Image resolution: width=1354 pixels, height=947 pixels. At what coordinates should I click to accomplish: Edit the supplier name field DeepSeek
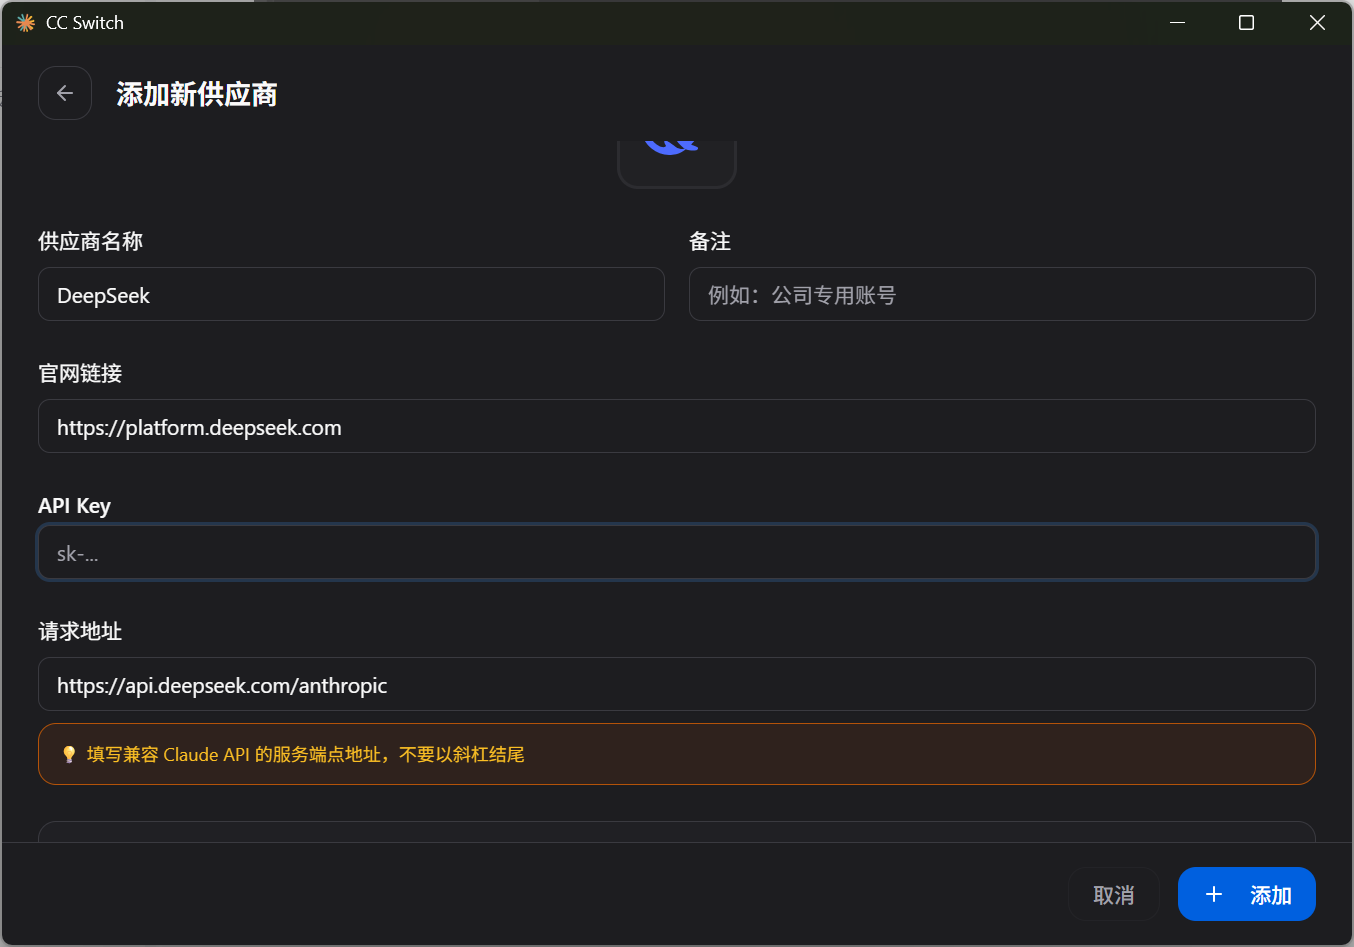pyautogui.click(x=351, y=294)
